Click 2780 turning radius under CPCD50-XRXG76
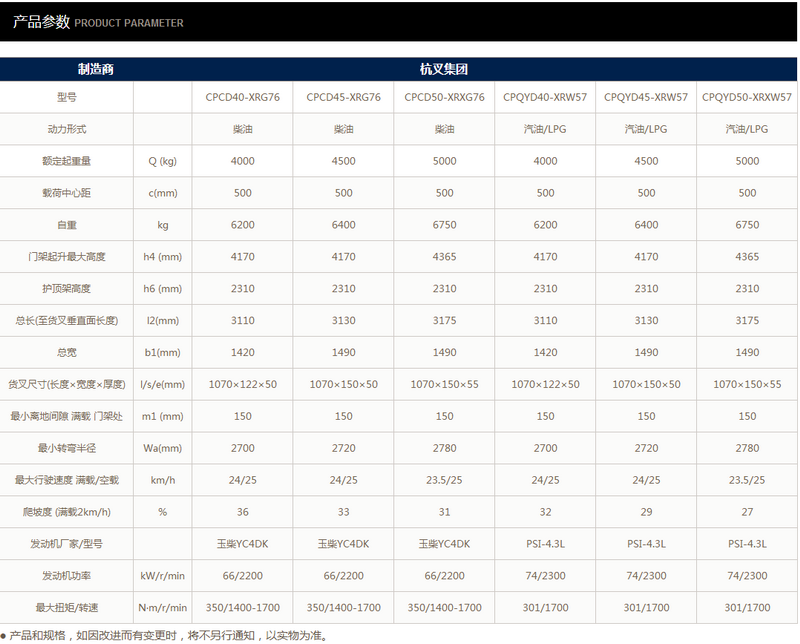This screenshot has height=644, width=800. (x=444, y=448)
